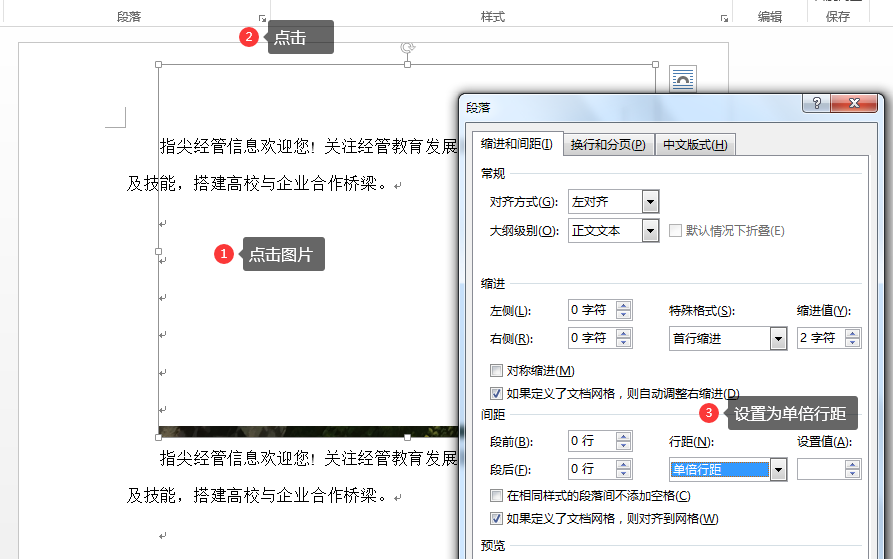Click the layout options icon beside image
Image resolution: width=893 pixels, height=559 pixels.
point(683,79)
